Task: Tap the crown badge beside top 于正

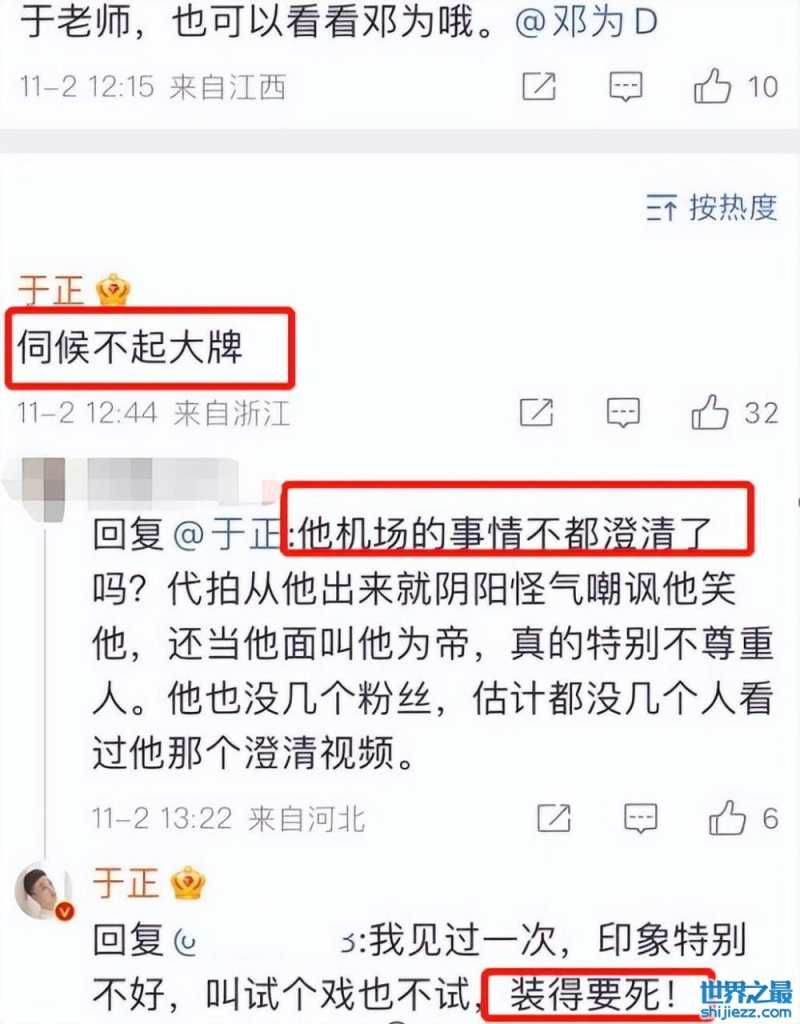Action: (x=113, y=289)
